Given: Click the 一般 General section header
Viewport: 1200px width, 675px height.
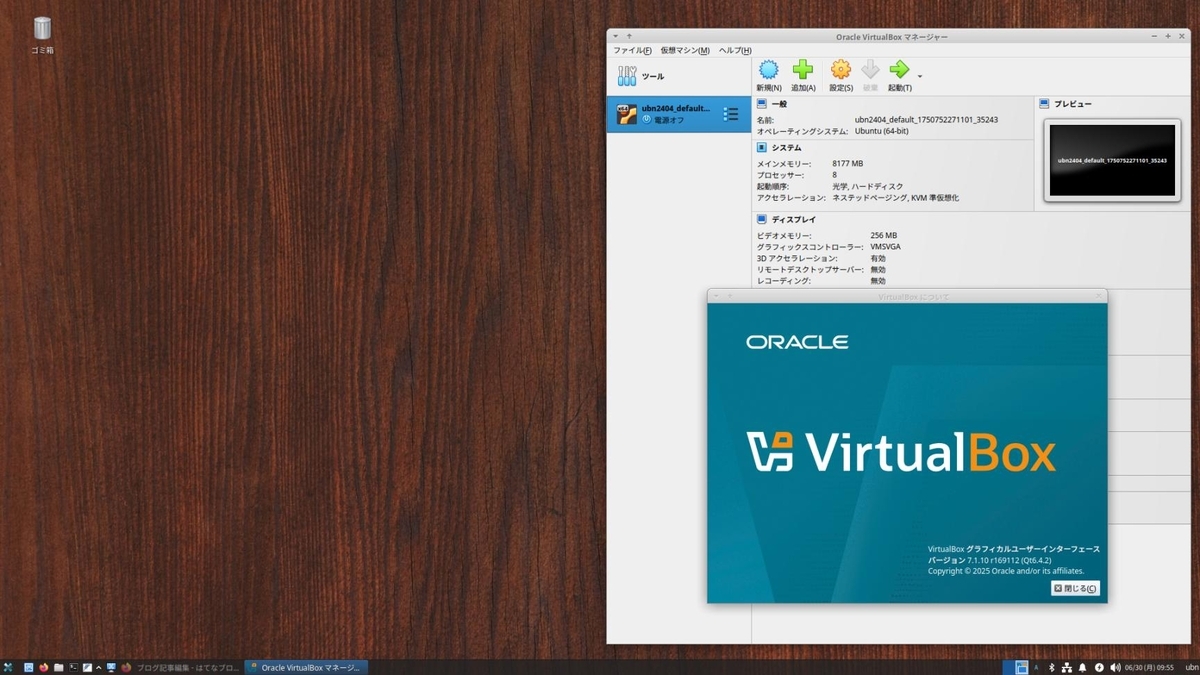Looking at the screenshot, I should pyautogui.click(x=779, y=104).
